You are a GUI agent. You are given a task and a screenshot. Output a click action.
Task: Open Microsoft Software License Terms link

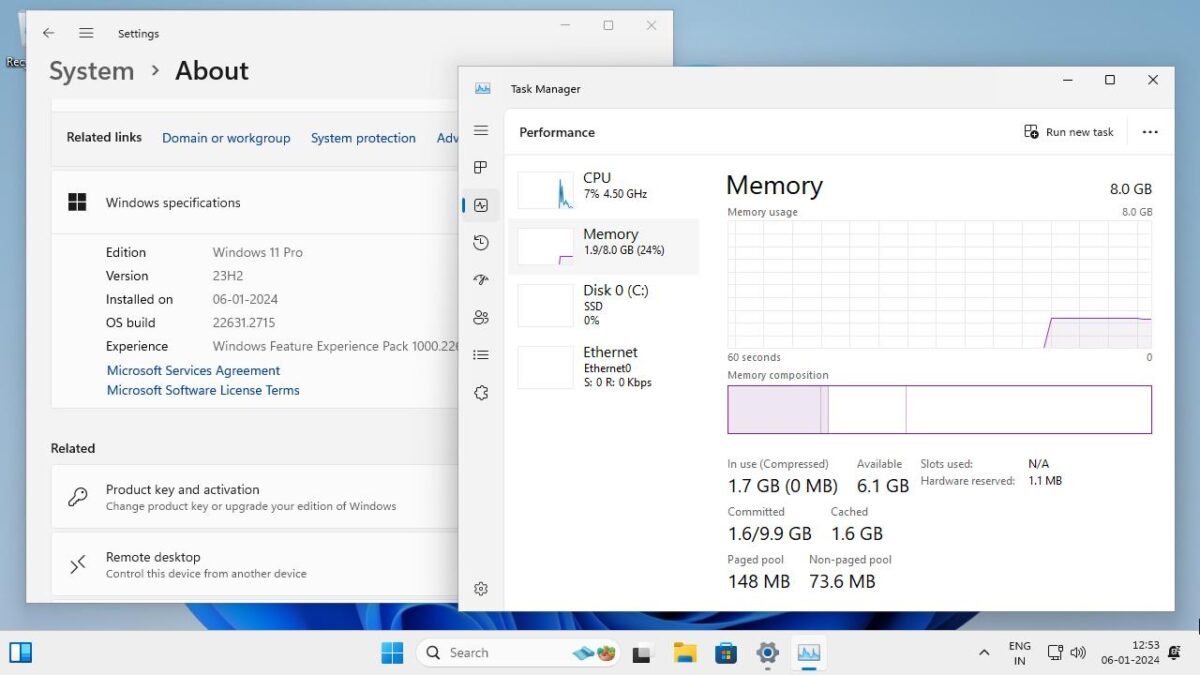click(202, 390)
